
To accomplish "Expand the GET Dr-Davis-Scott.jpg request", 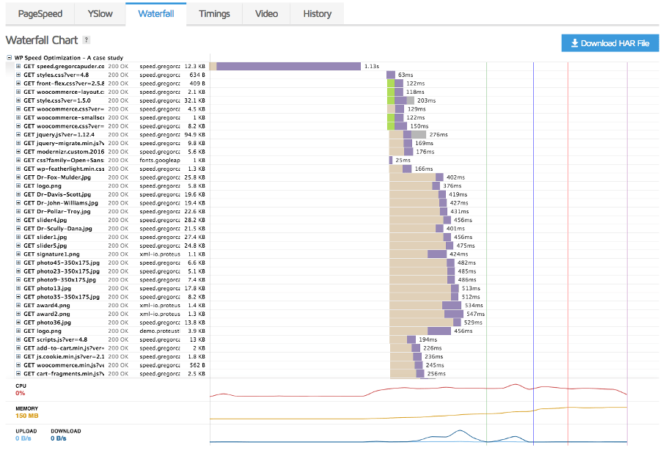I will click(x=18, y=195).
